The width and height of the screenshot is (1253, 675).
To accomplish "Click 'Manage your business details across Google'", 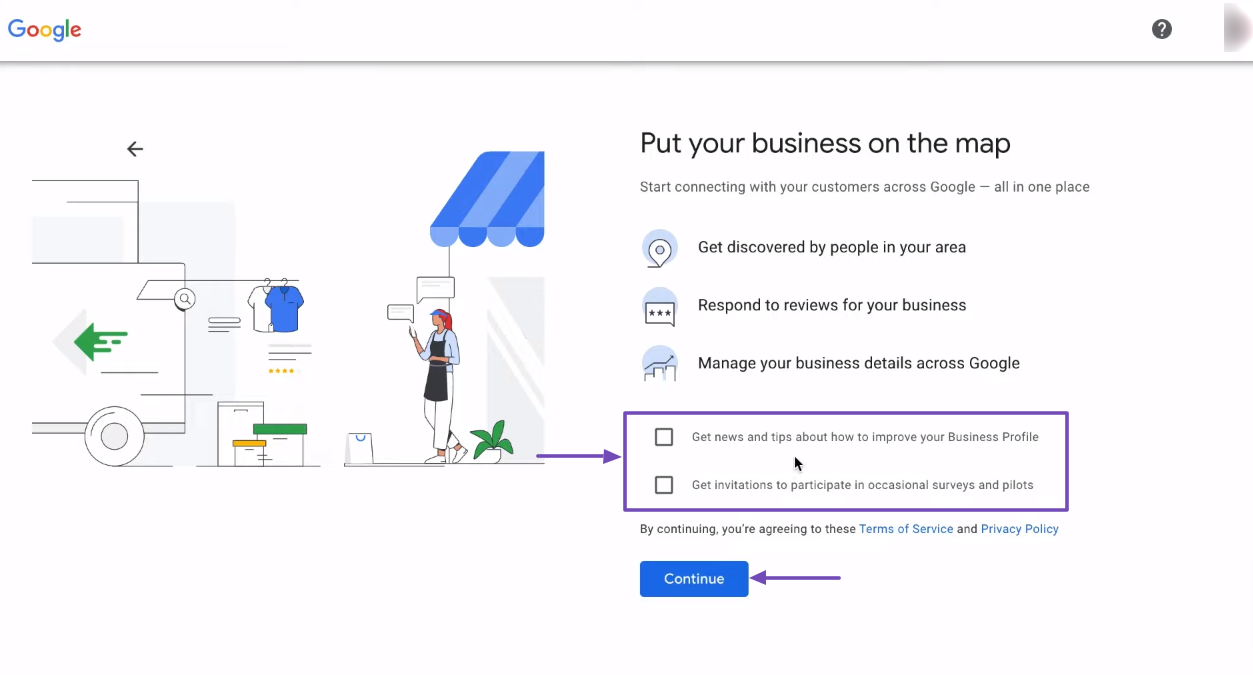I will click(859, 363).
